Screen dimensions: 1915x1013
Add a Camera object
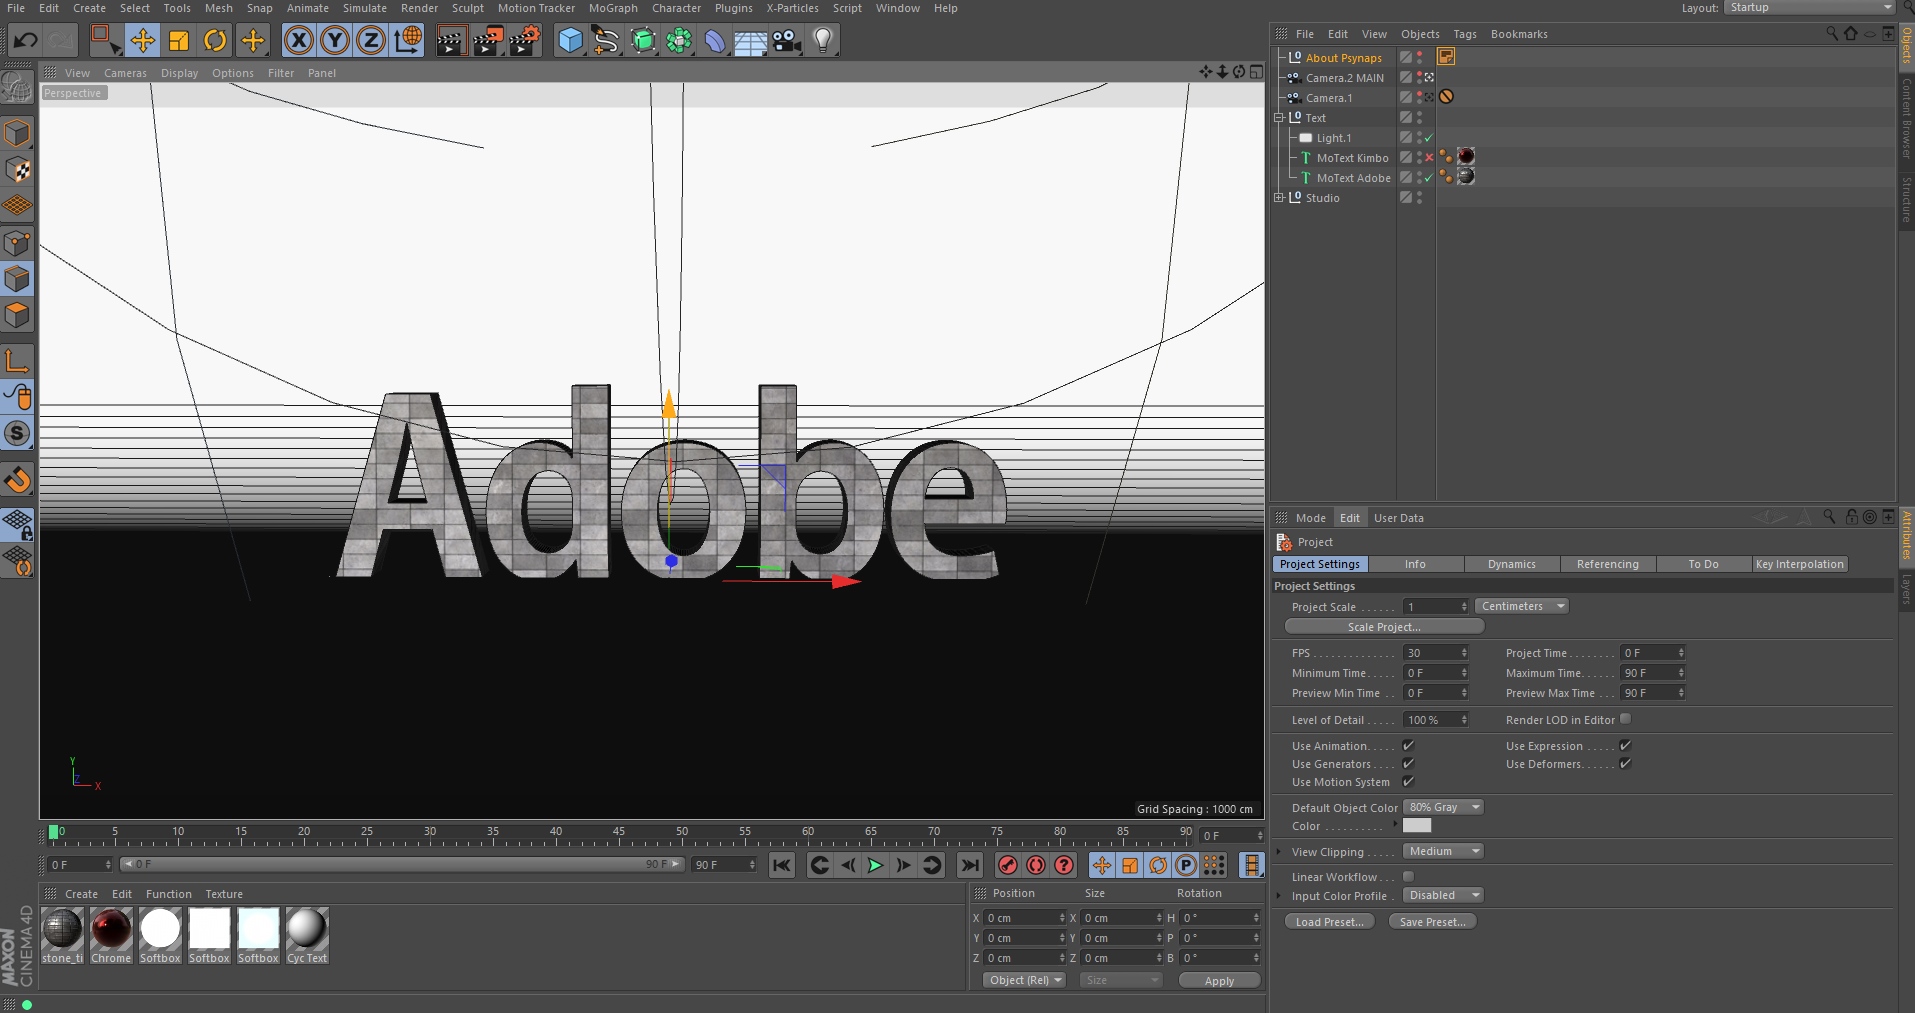coord(787,41)
